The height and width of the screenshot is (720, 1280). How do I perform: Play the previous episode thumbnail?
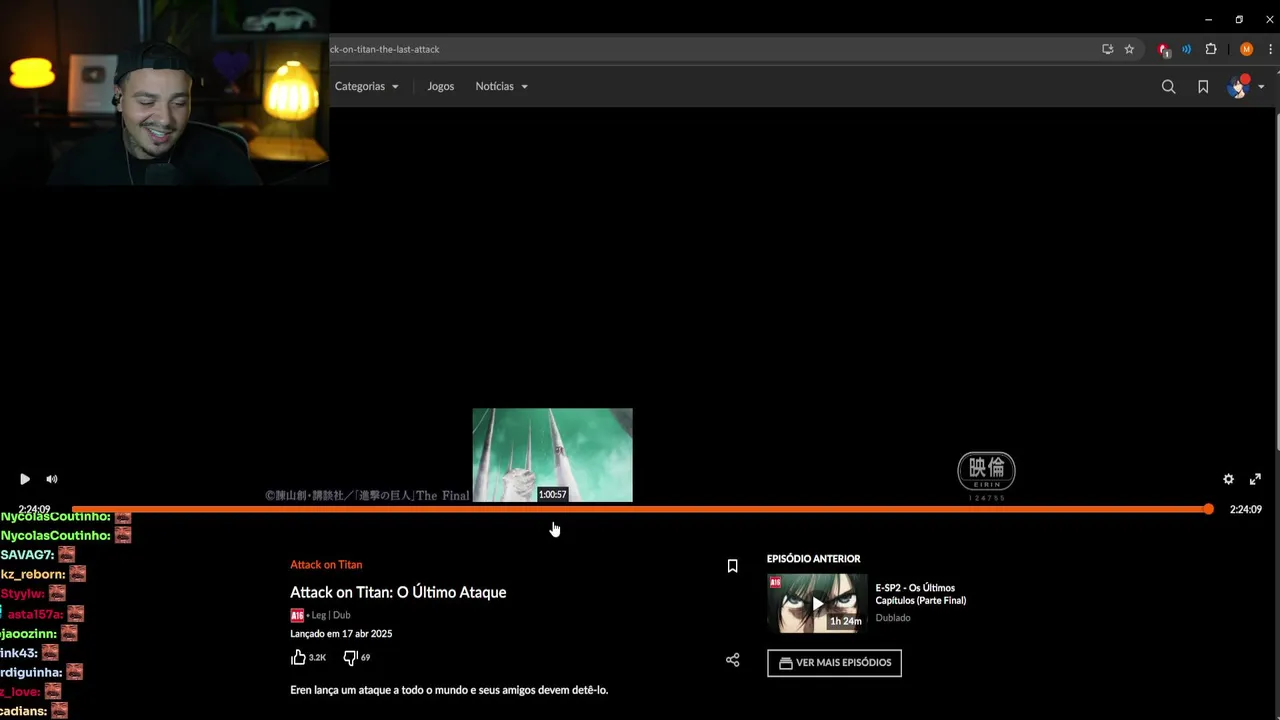817,603
